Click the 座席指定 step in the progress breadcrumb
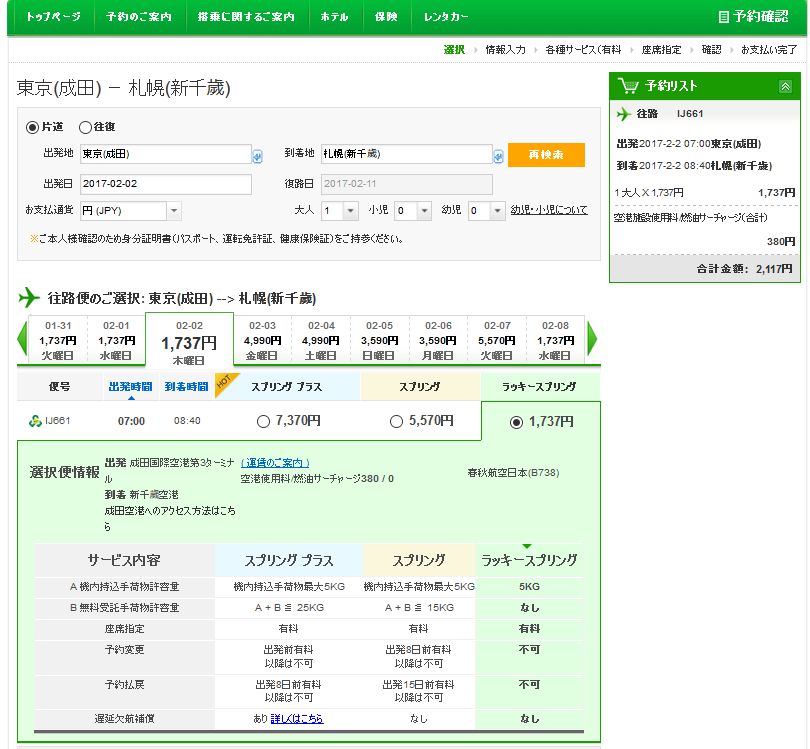This screenshot has width=810, height=749. pyautogui.click(x=661, y=50)
